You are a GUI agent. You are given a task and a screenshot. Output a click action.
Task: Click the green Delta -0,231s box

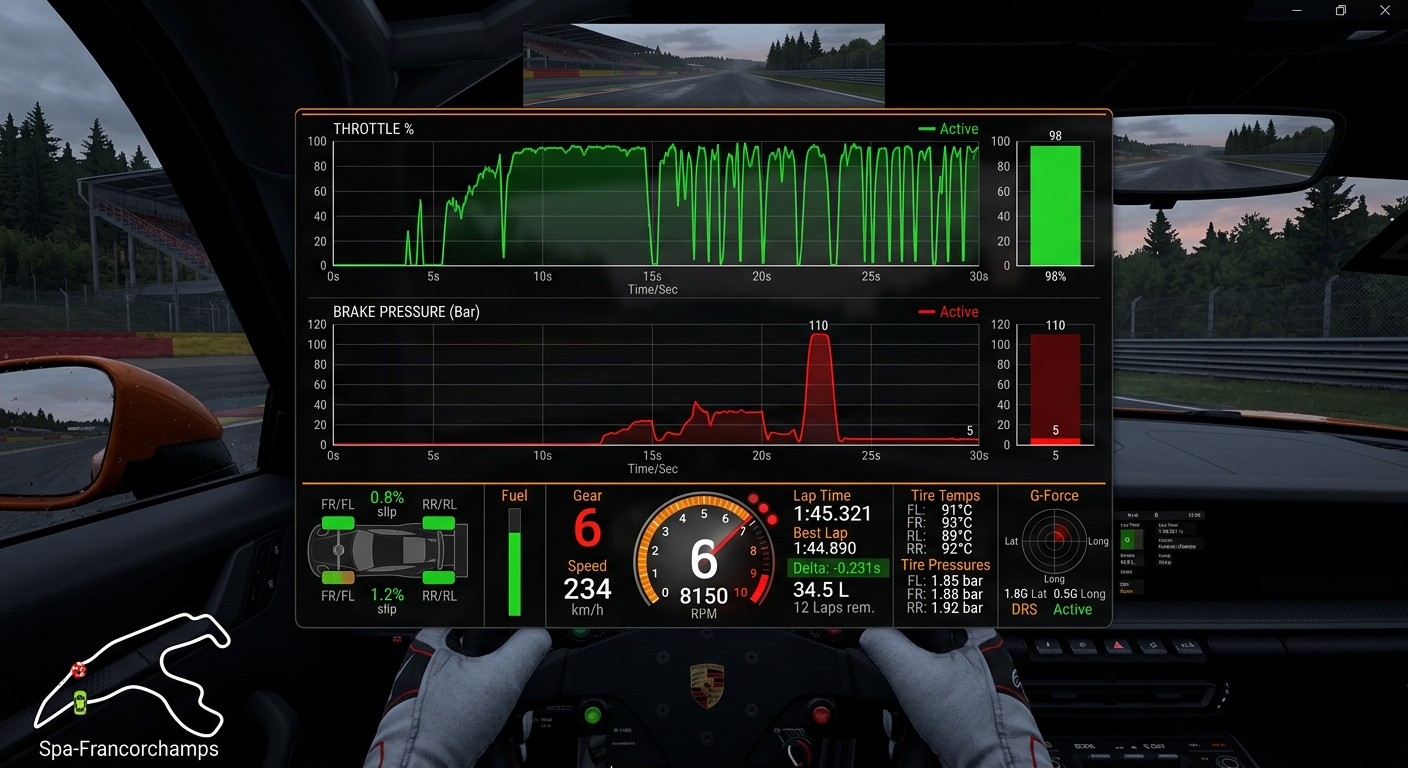click(839, 568)
